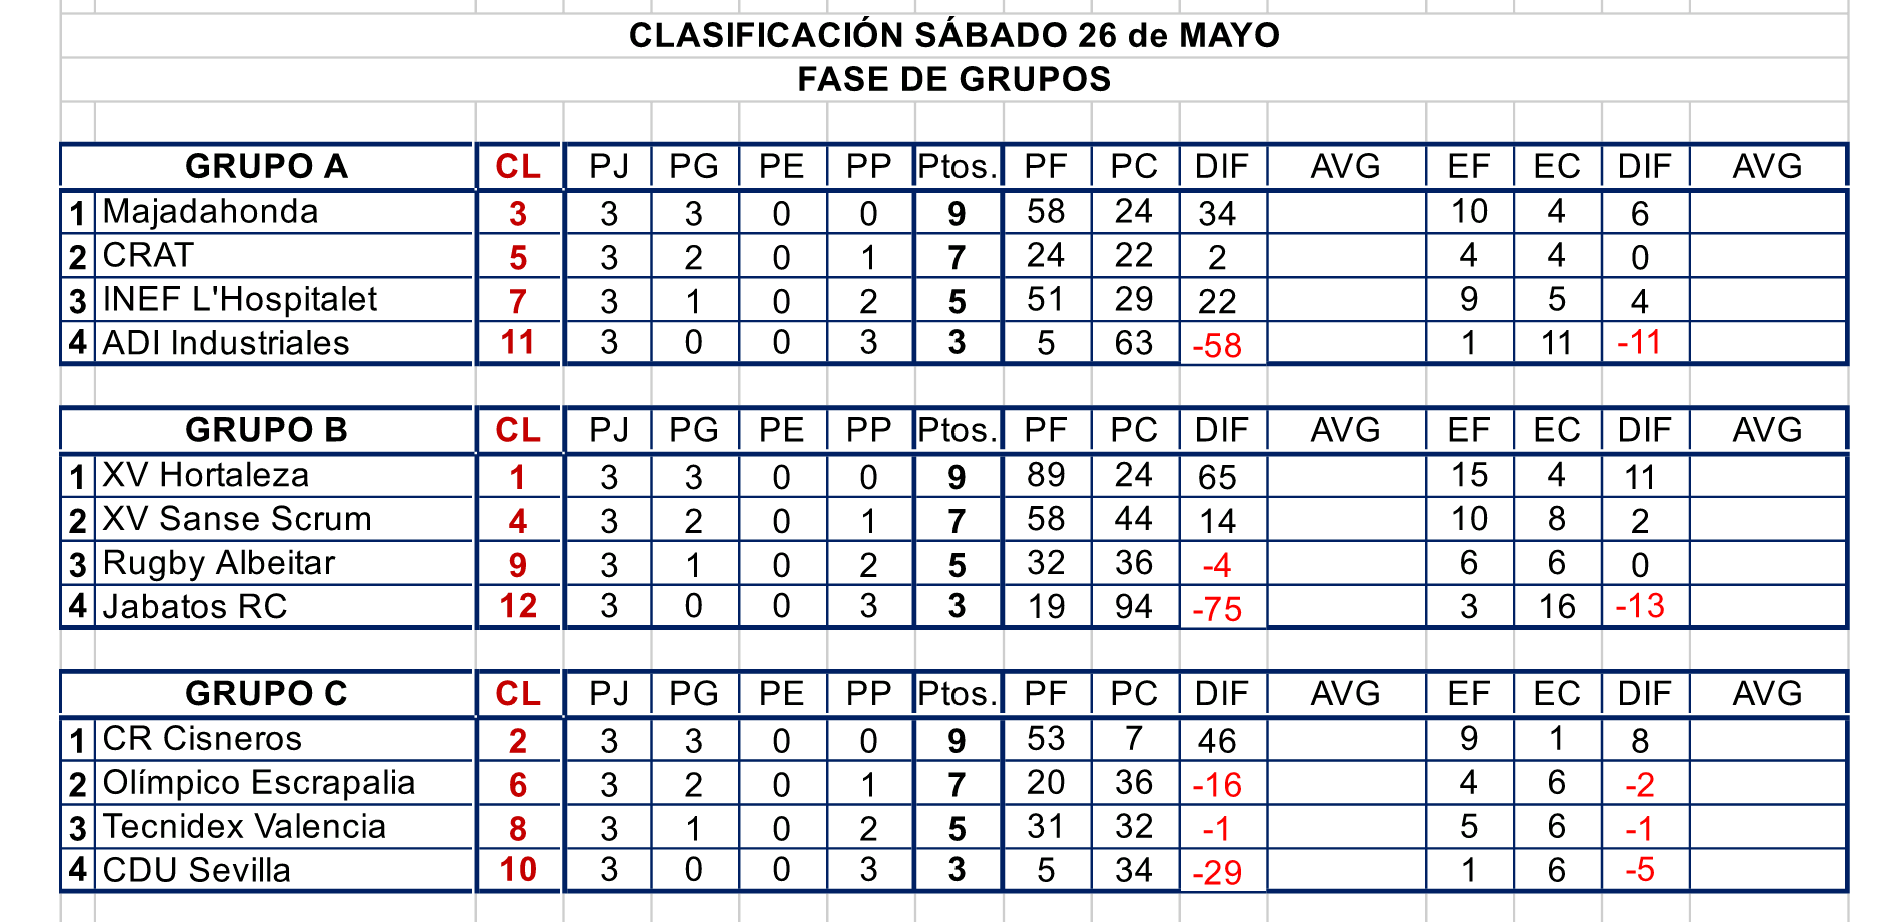Screen dimensions: 1900x922
Task: Select the 'FASE DE GRUPOS' heading cell
Action: [954, 79]
